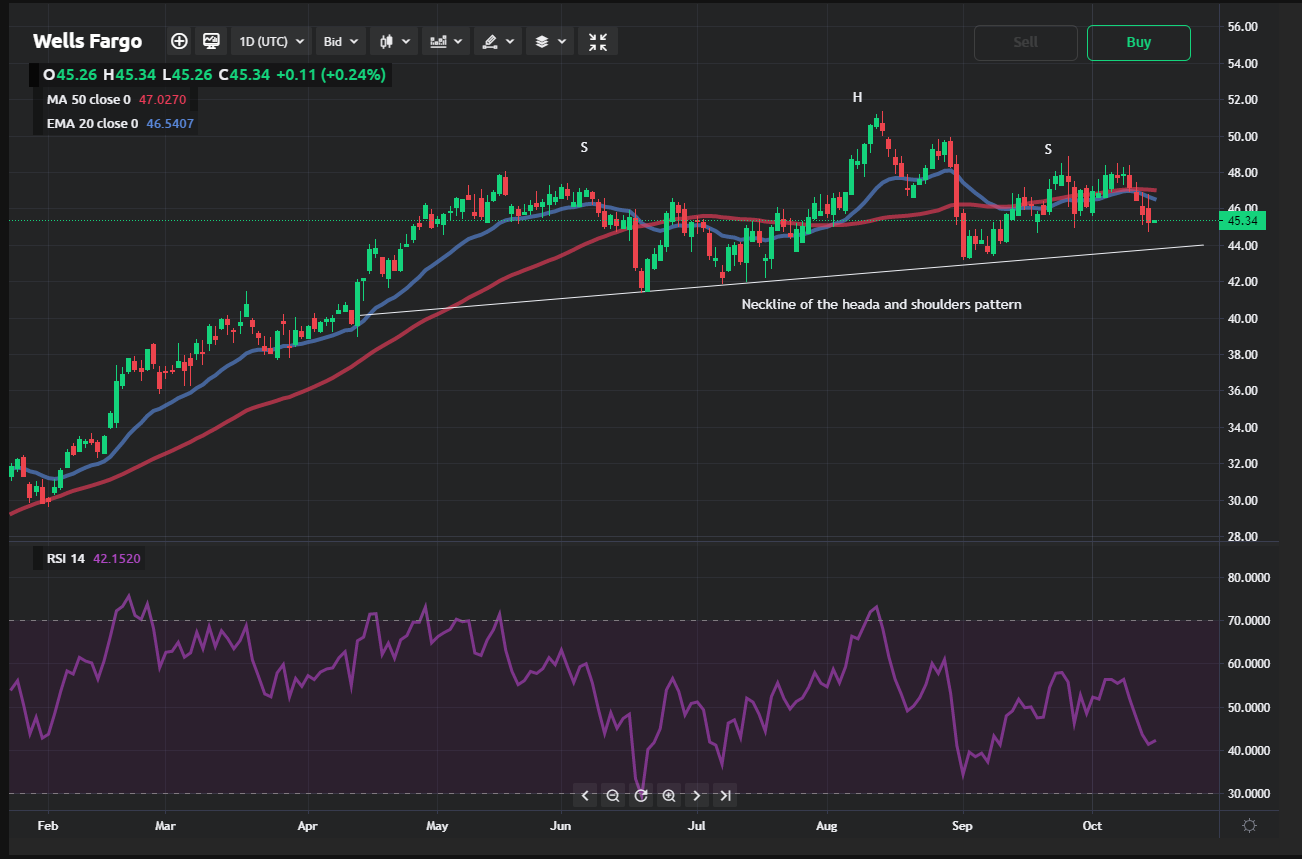Click the Aug label on time axis
This screenshot has height=859, width=1302.
826,826
